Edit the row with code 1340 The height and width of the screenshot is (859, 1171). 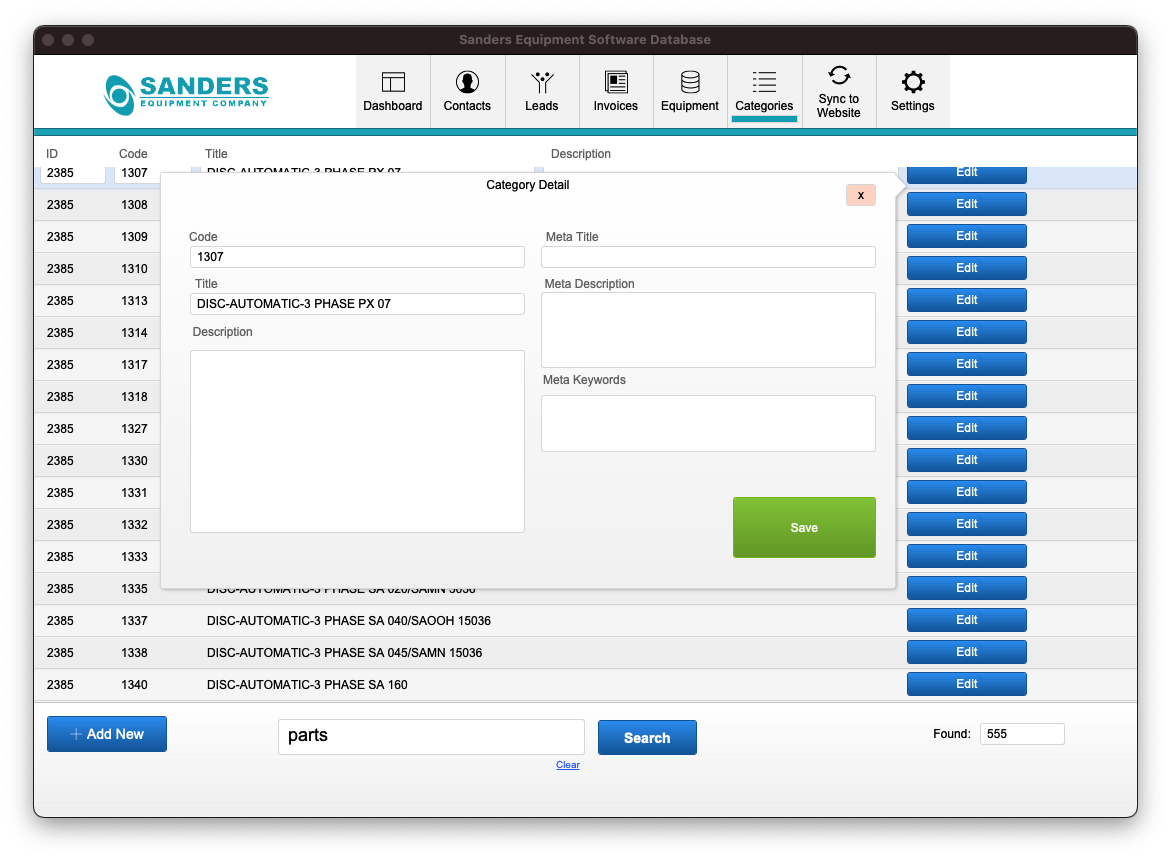pos(966,684)
